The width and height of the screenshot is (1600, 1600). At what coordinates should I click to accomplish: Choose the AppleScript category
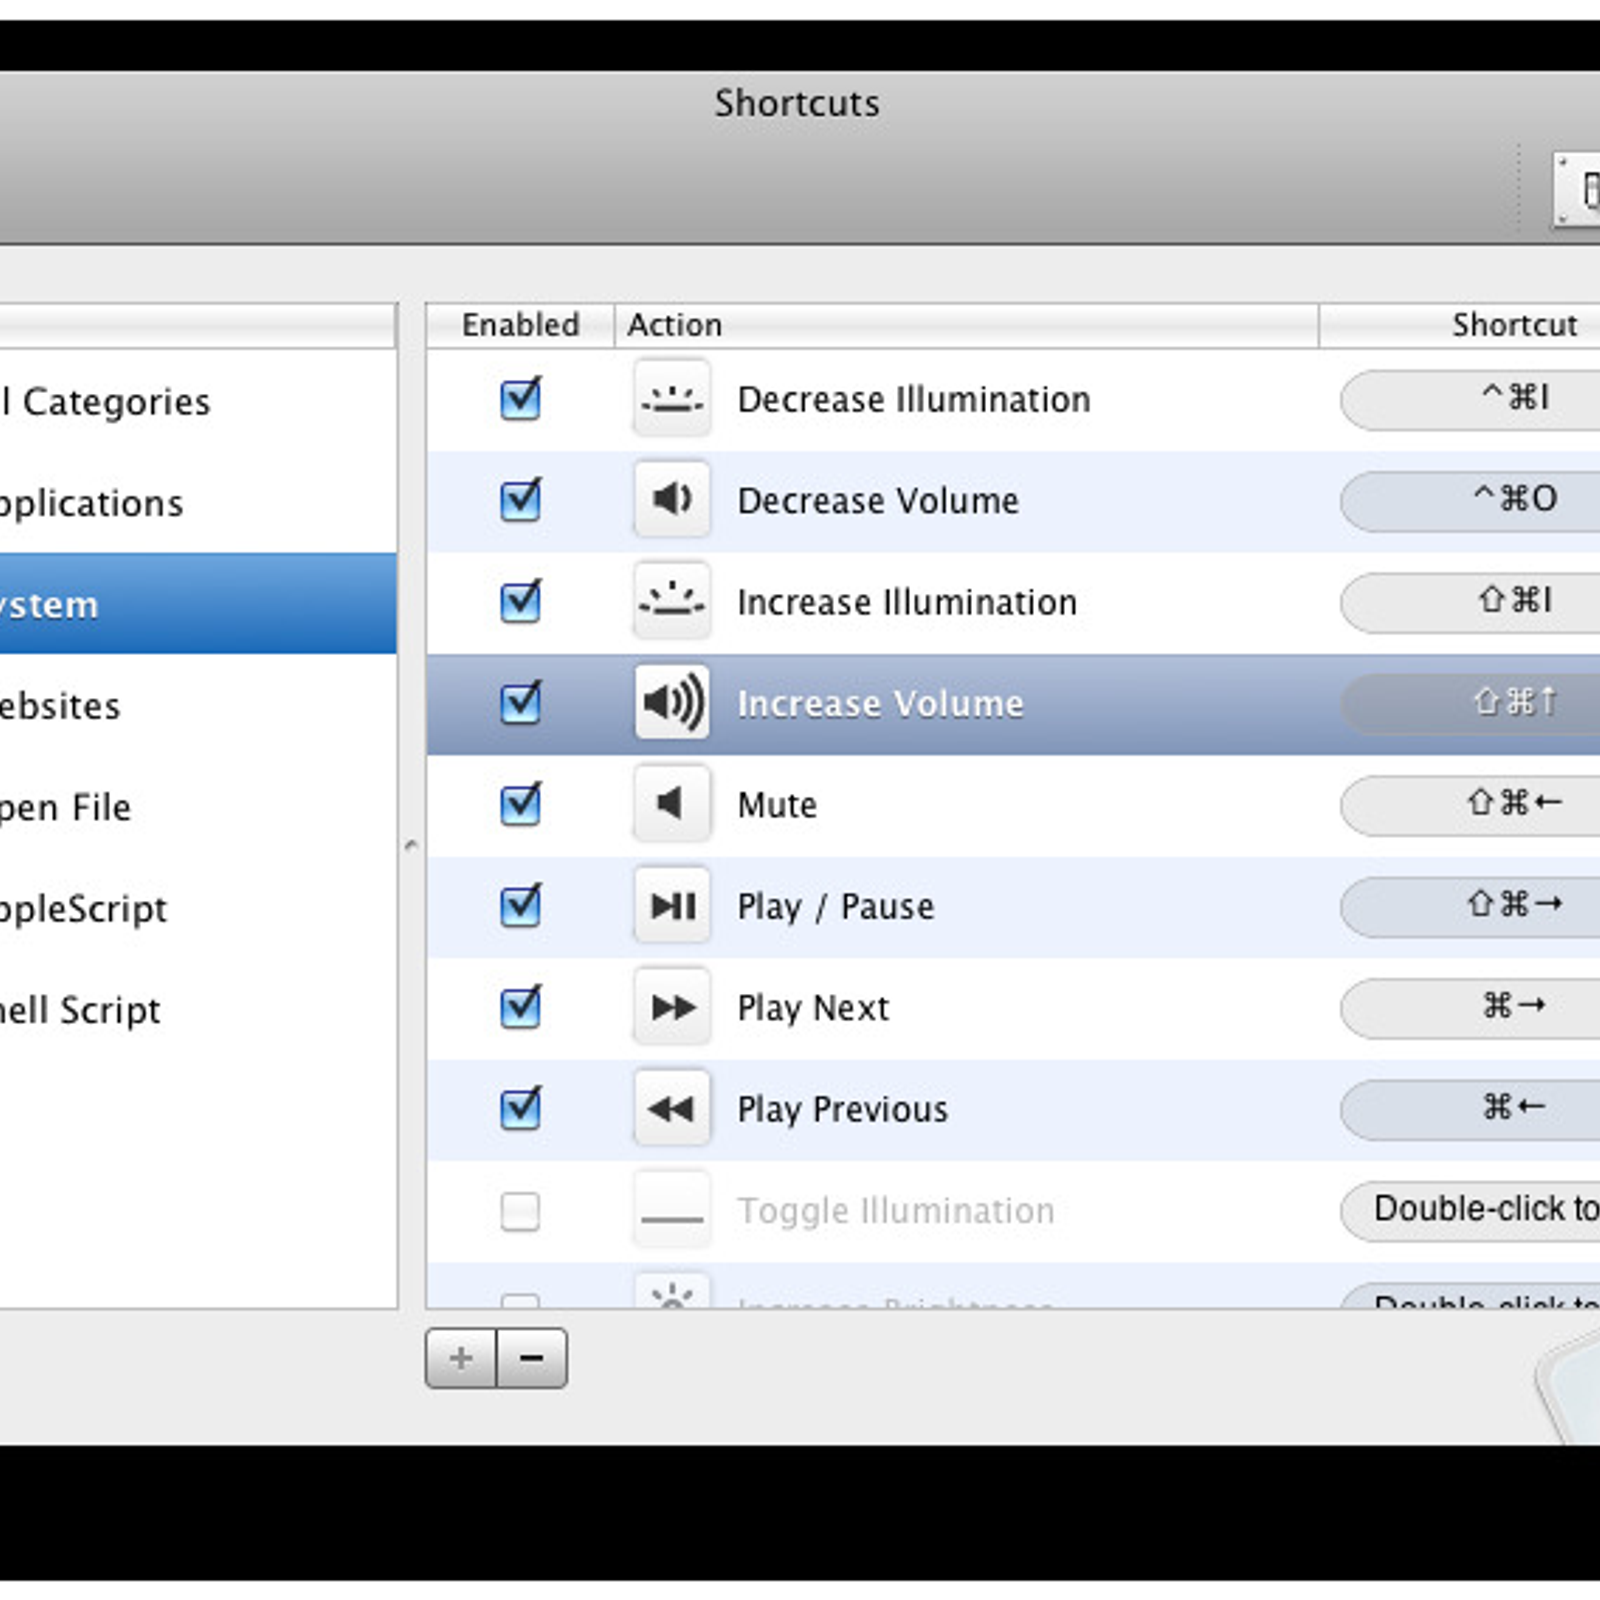click(198, 908)
